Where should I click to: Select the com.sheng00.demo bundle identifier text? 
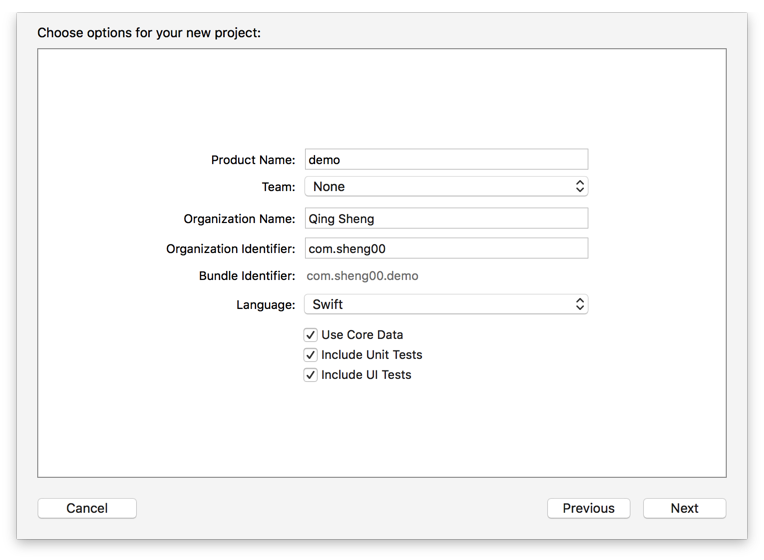tap(362, 276)
